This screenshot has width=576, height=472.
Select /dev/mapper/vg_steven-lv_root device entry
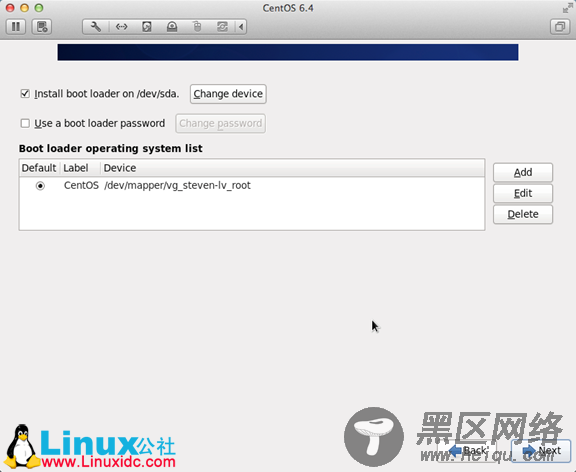pyautogui.click(x=177, y=185)
